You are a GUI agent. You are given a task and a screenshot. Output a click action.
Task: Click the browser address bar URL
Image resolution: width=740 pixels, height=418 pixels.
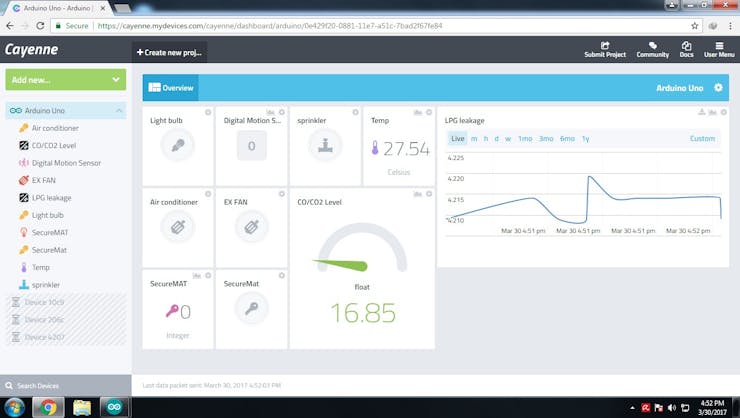pos(269,26)
